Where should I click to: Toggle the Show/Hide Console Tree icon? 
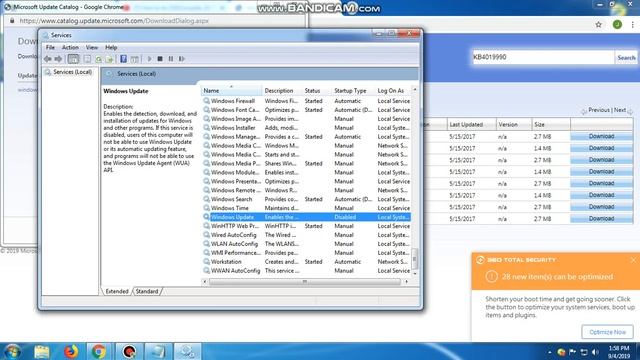pos(73,59)
